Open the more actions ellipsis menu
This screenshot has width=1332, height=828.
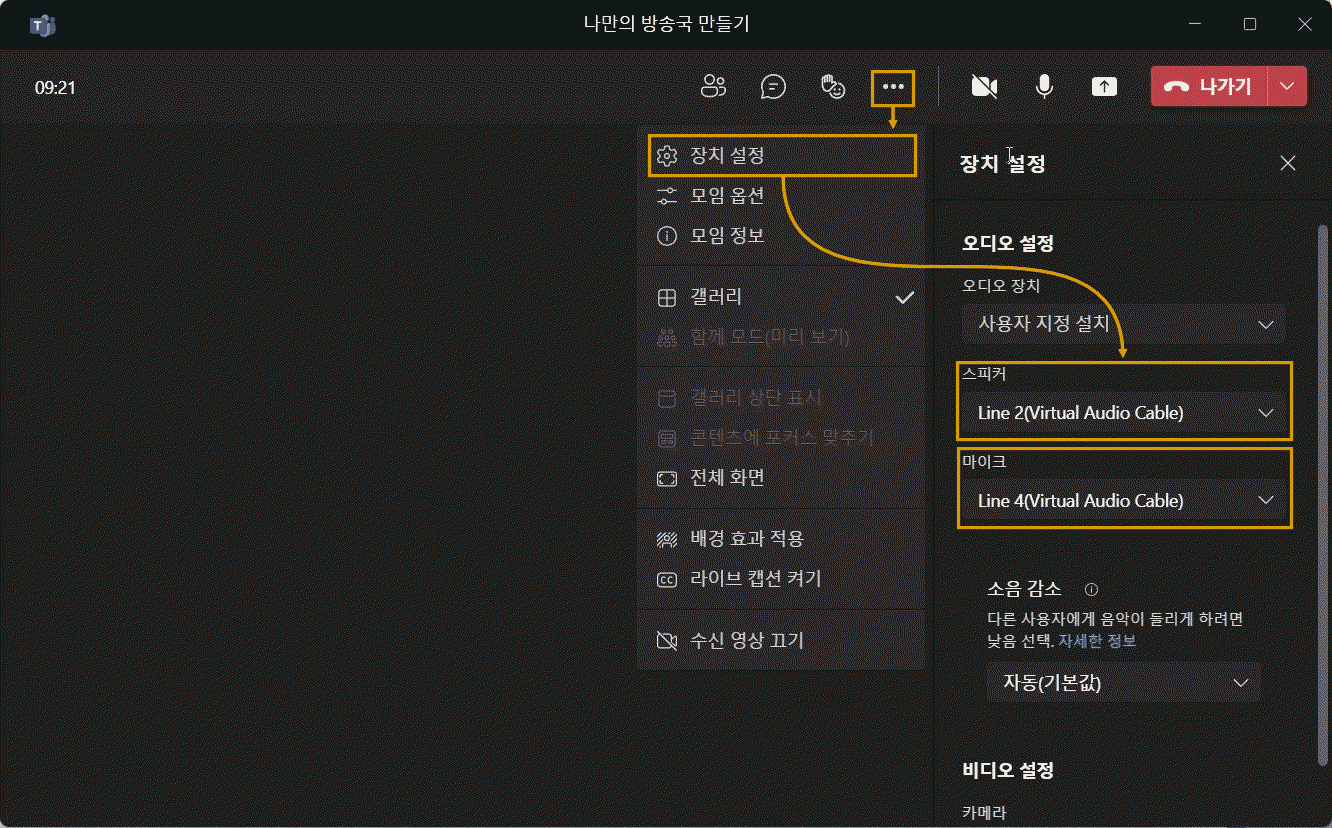[893, 87]
